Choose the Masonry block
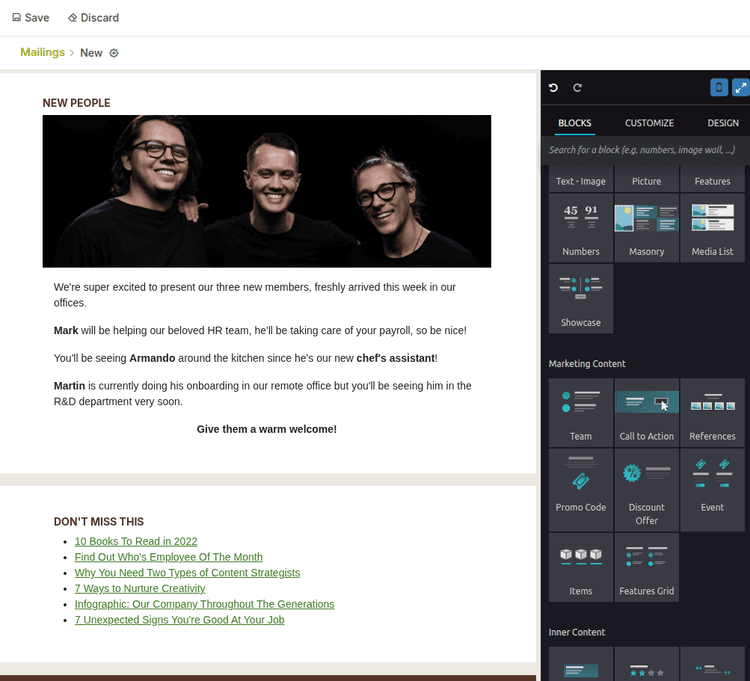 point(646,228)
